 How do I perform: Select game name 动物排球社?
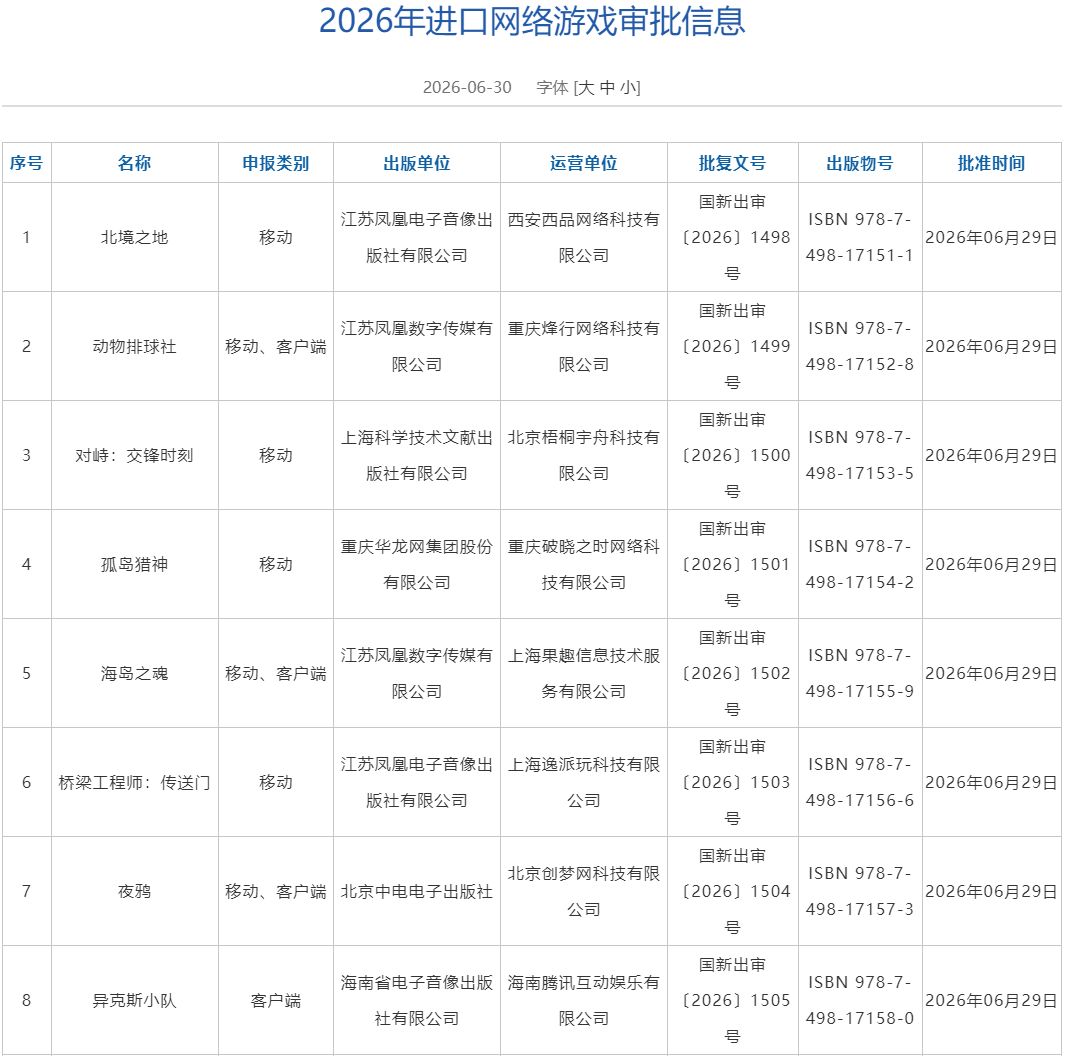[135, 347]
